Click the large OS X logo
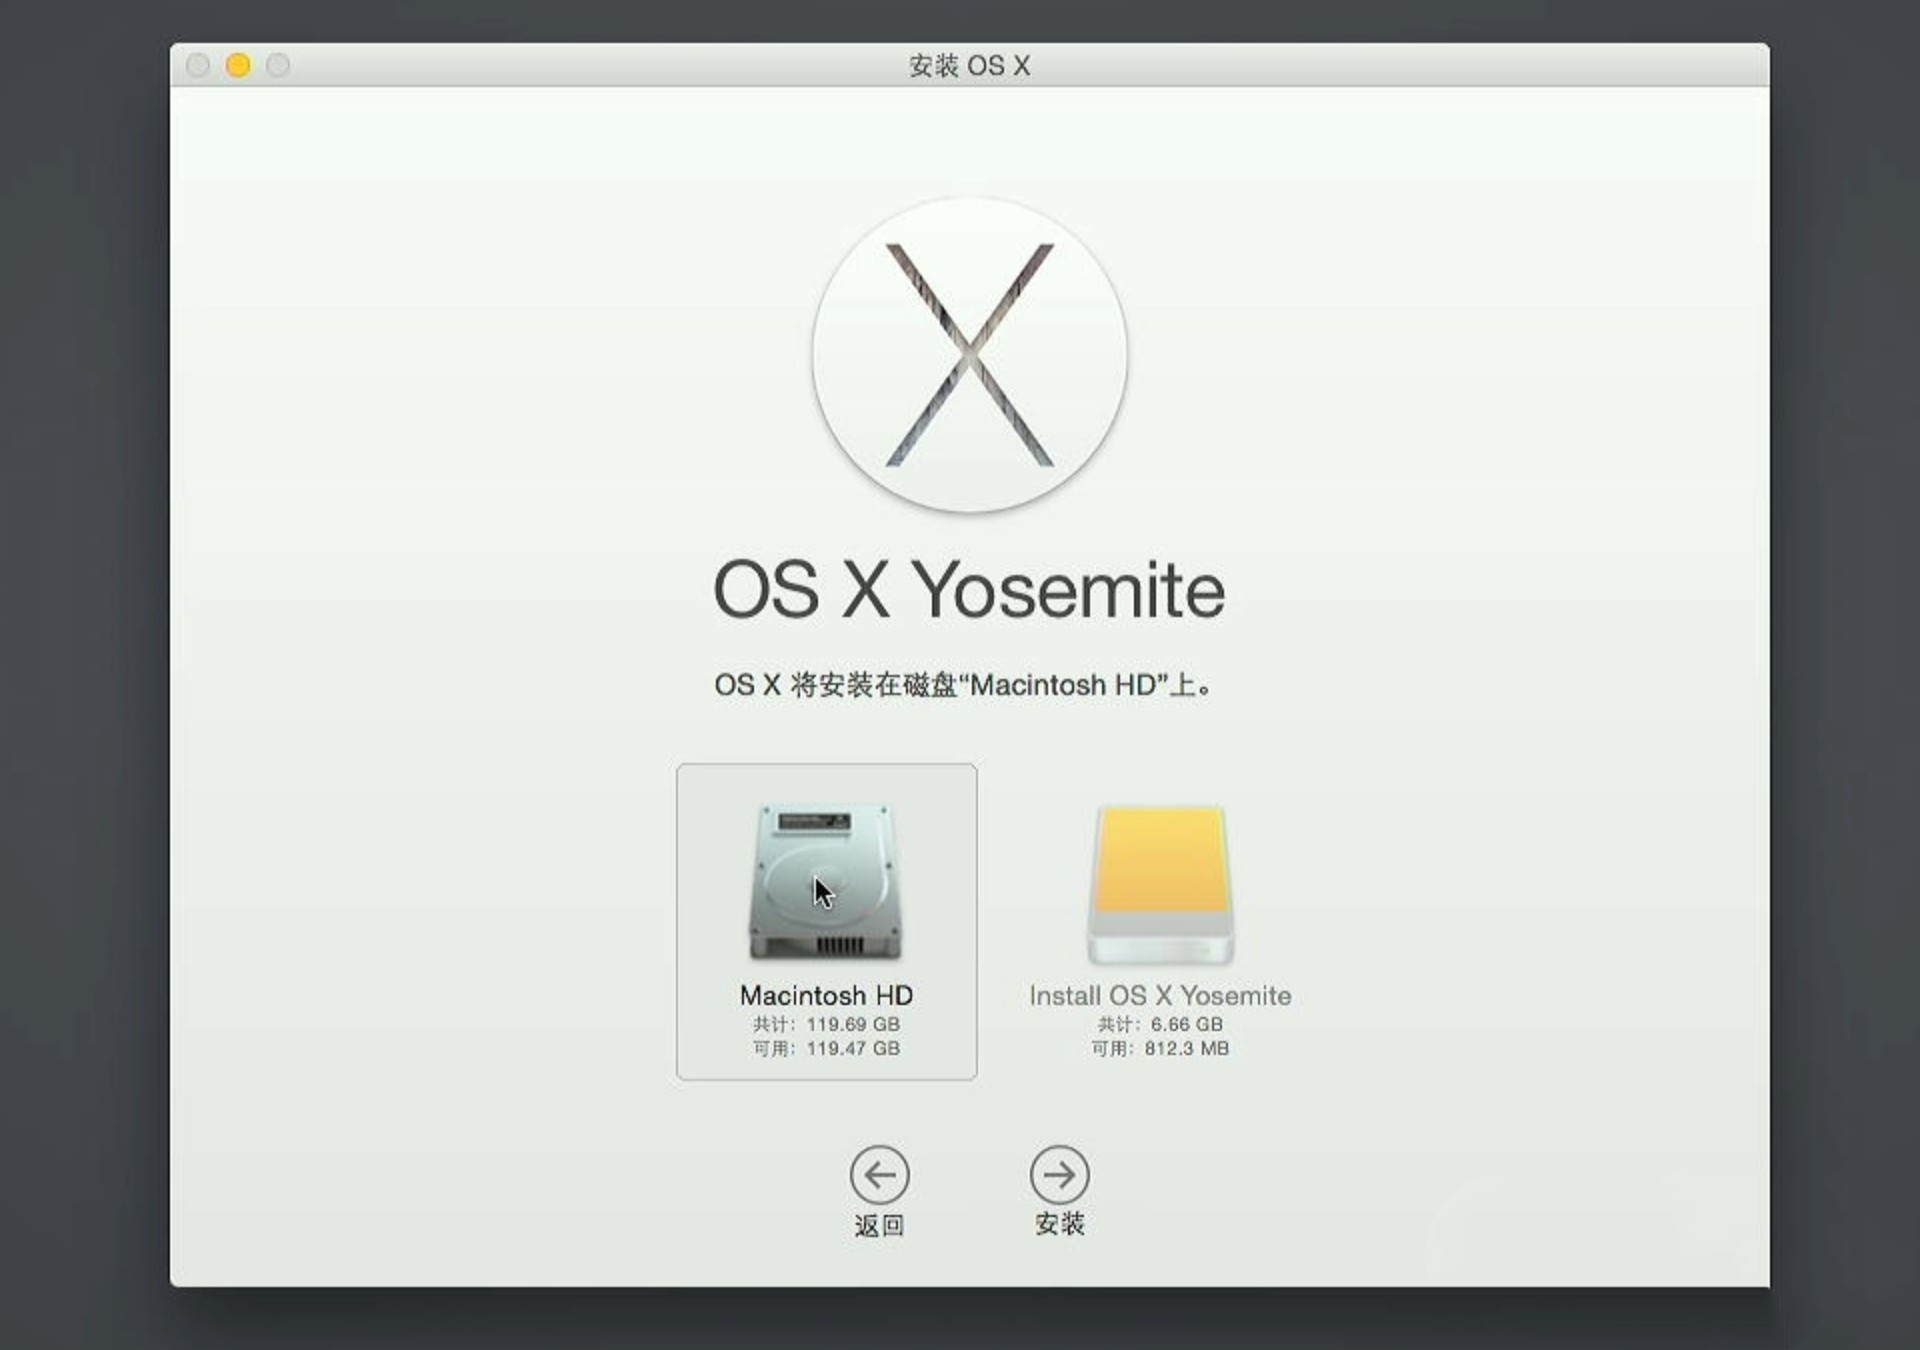This screenshot has height=1350, width=1920. click(969, 355)
